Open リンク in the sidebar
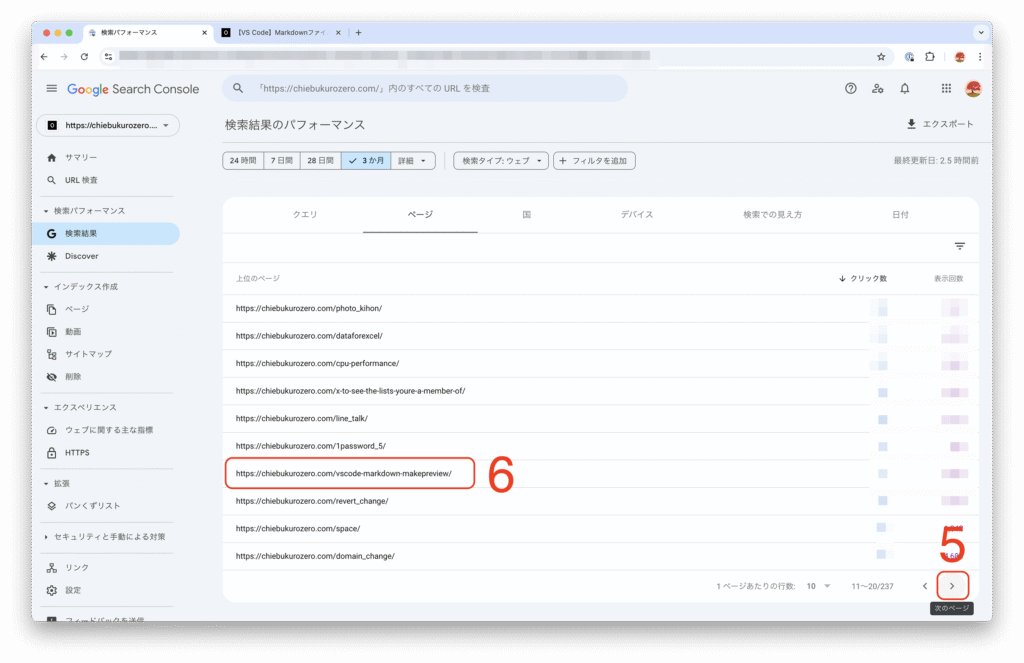 (108, 568)
